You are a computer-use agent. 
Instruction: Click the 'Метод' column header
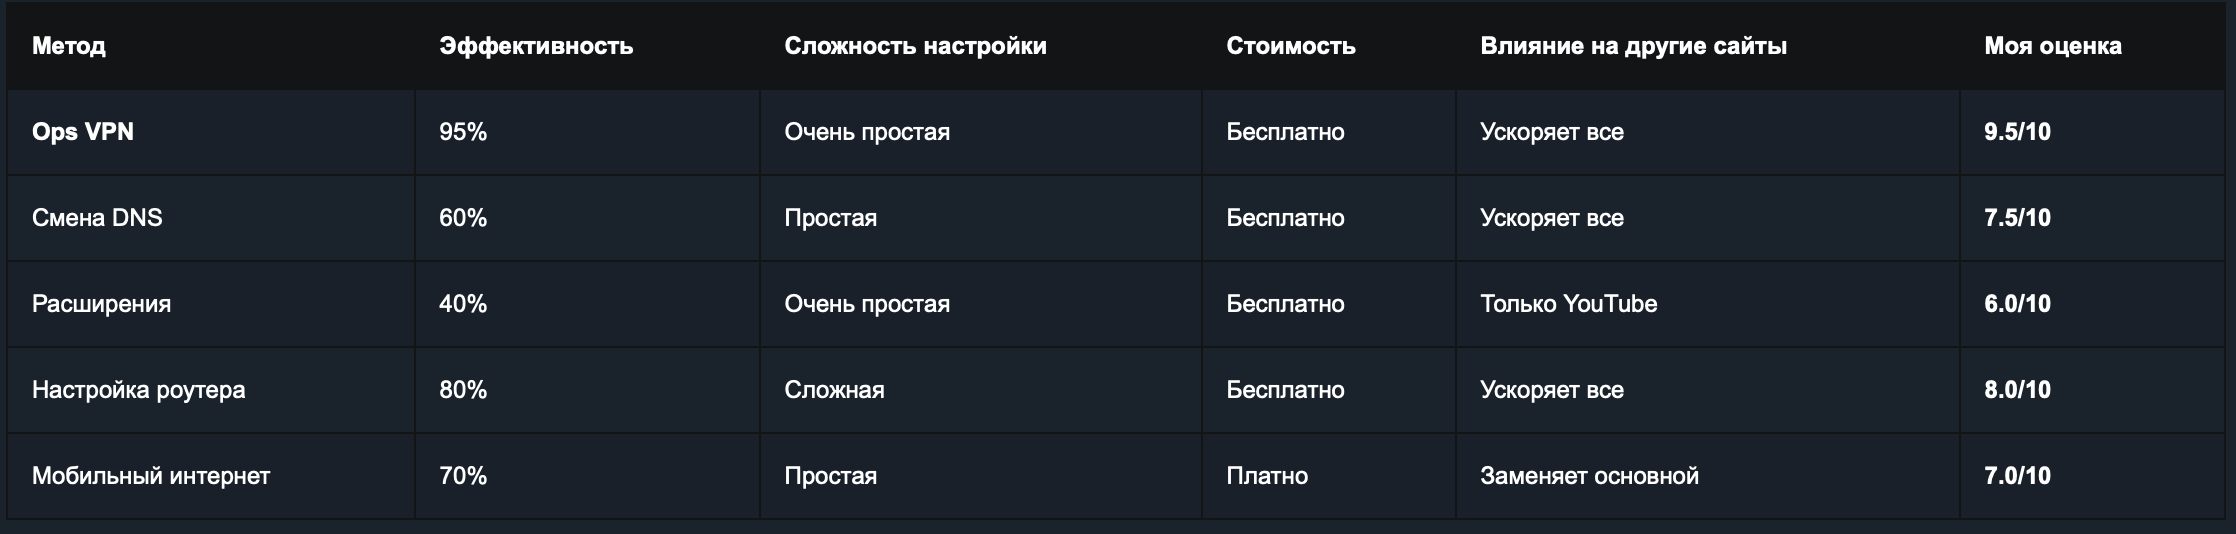pyautogui.click(x=69, y=46)
